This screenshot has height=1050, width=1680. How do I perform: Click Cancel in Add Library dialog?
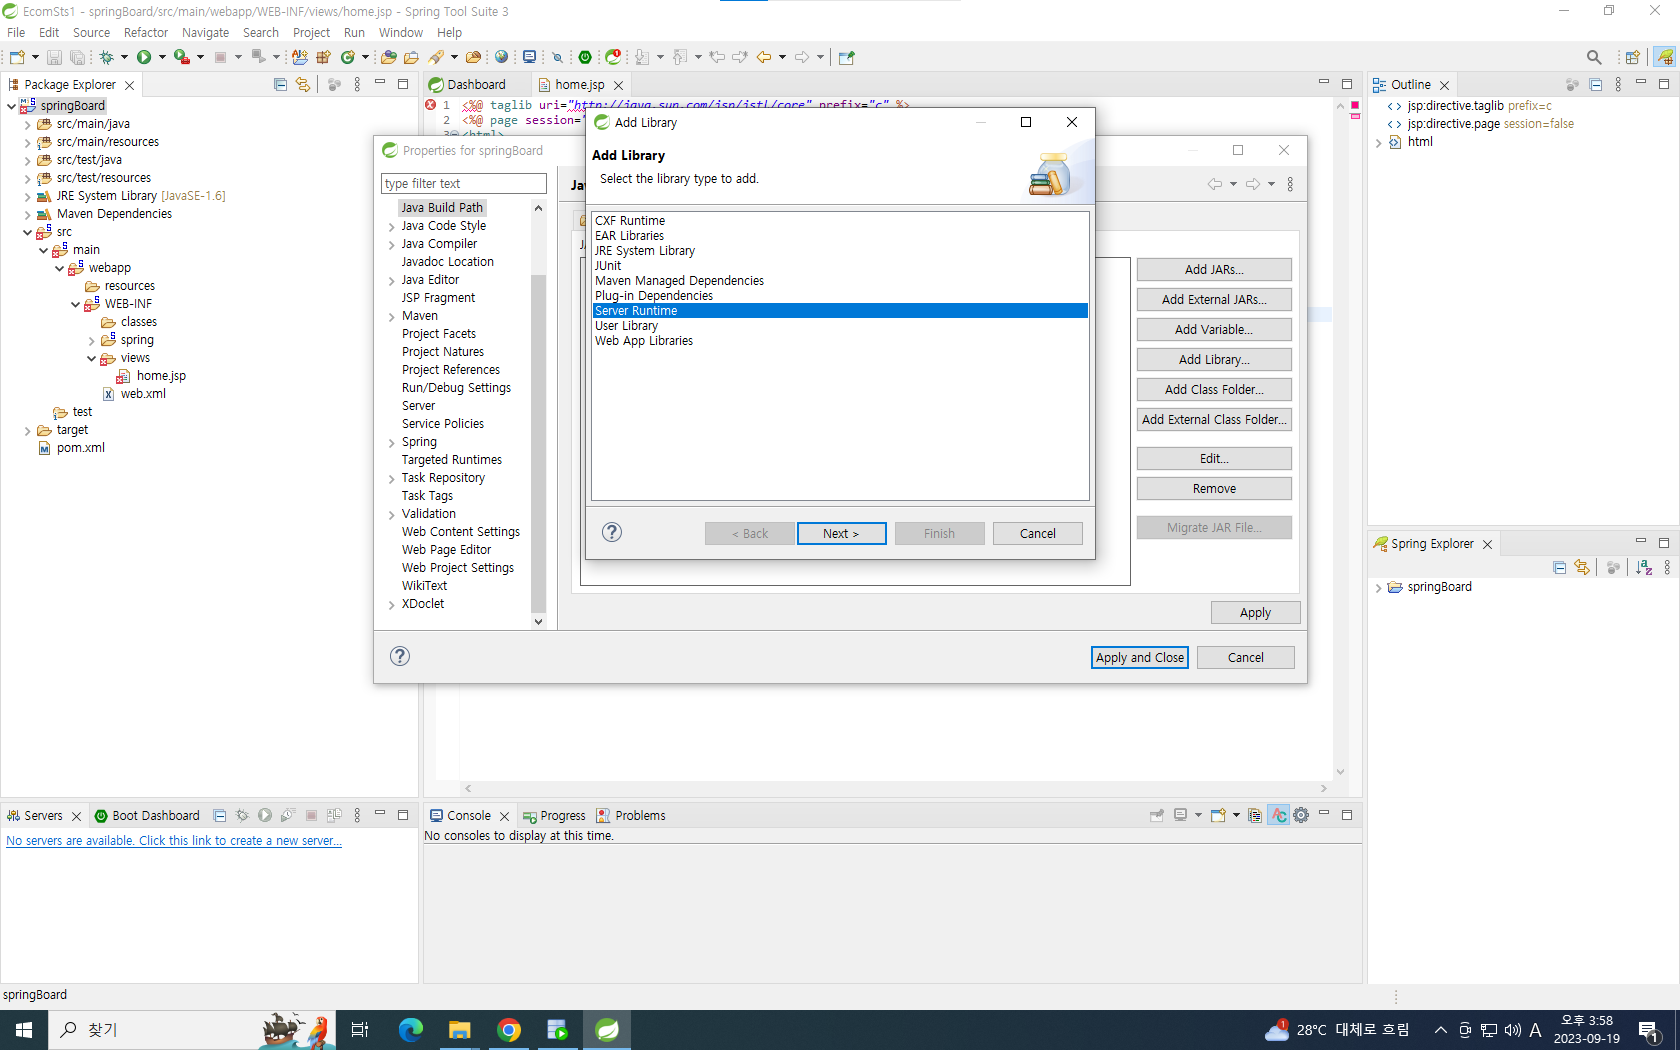pyautogui.click(x=1037, y=533)
